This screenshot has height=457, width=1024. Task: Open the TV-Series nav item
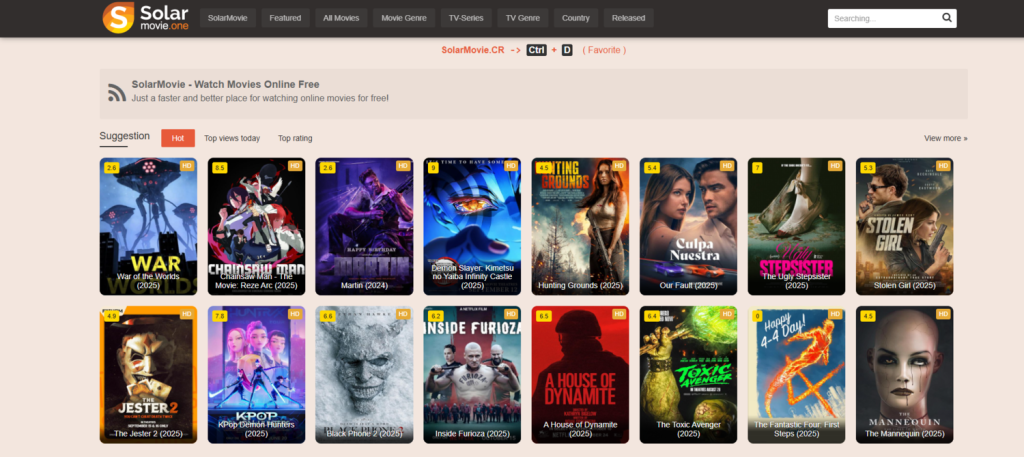[x=466, y=18]
